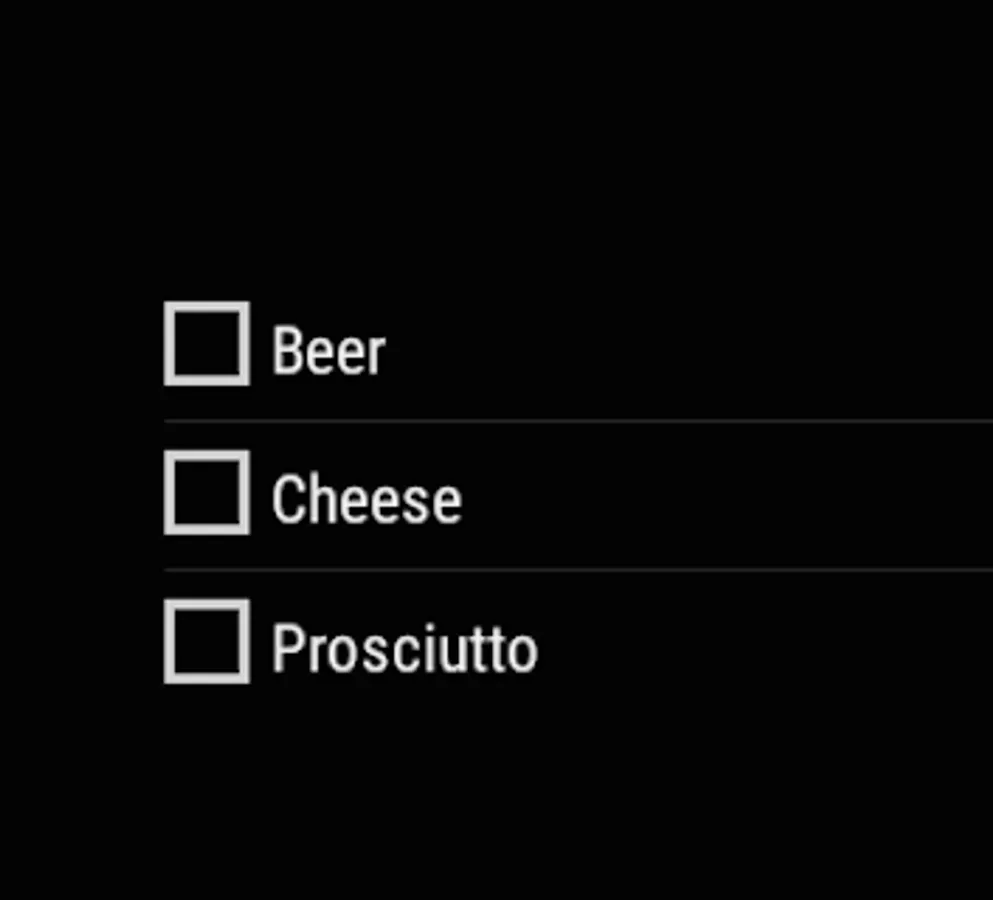
Task: Check the Beer checkbox
Action: coord(206,344)
